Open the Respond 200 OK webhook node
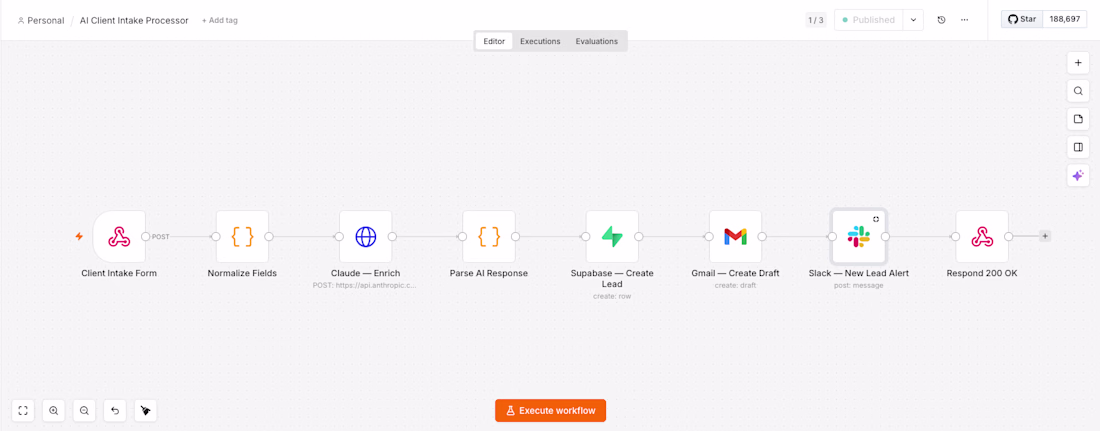This screenshot has height=431, width=1100. 982,237
